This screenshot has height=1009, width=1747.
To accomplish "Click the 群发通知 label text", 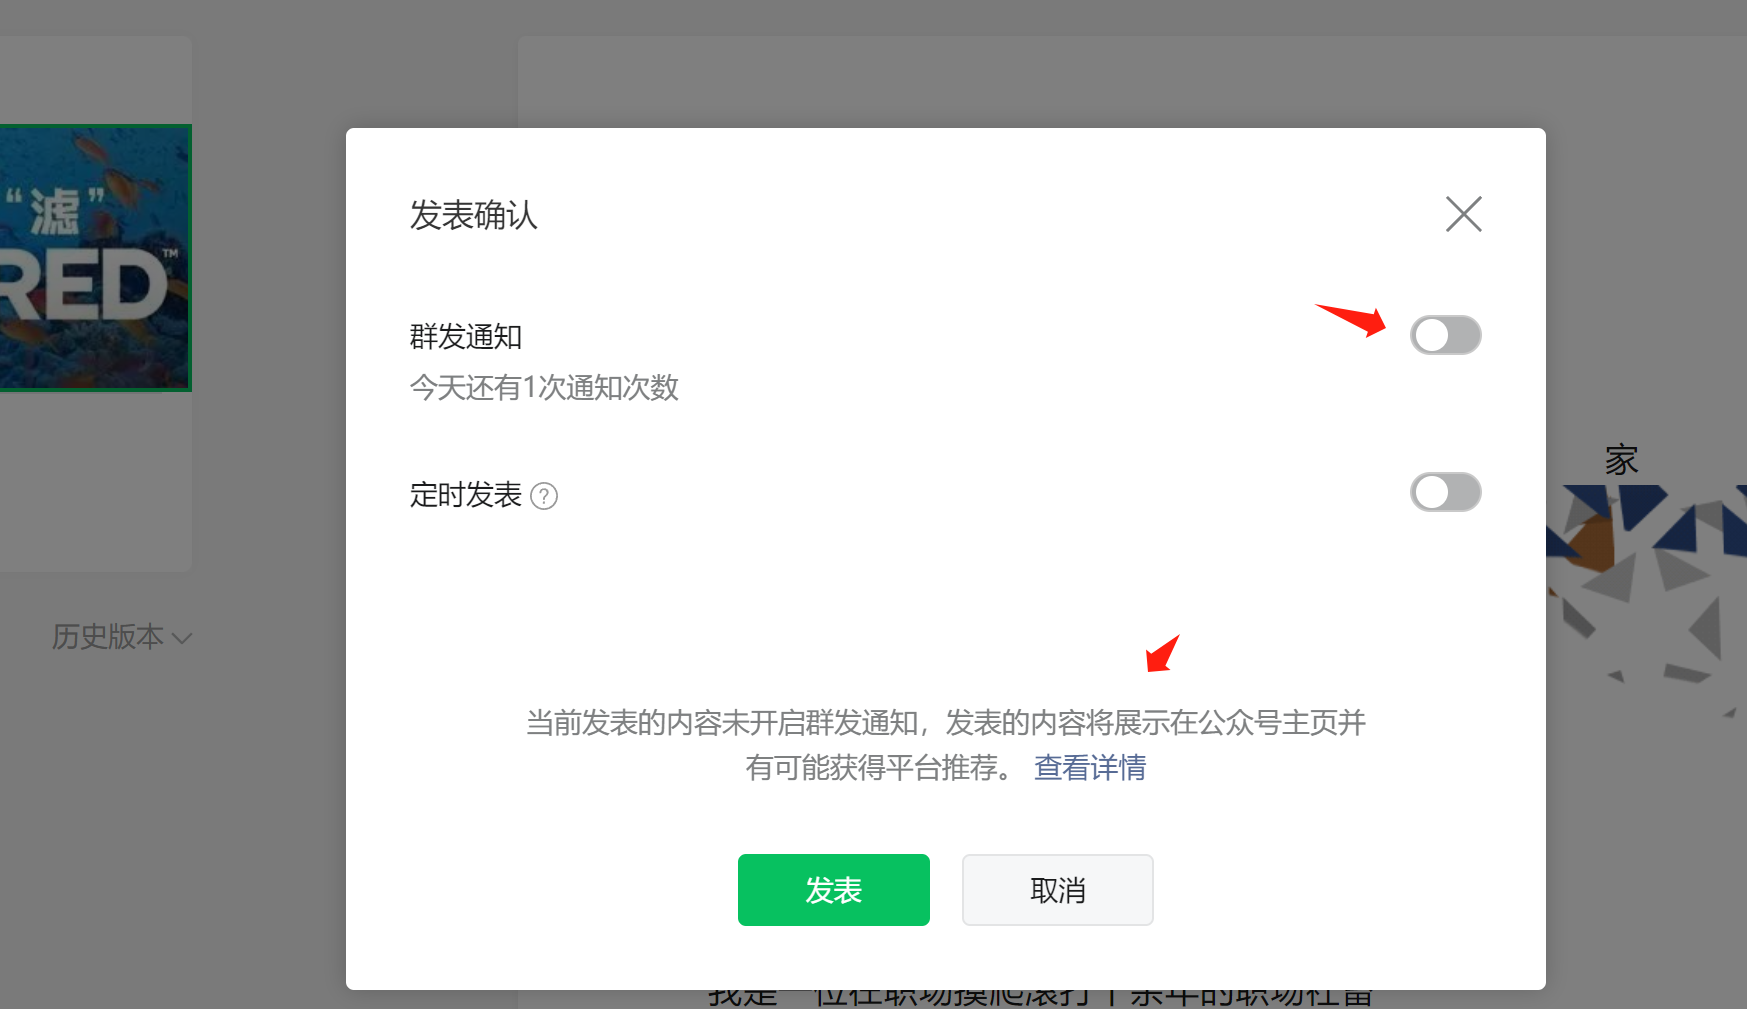I will point(466,337).
